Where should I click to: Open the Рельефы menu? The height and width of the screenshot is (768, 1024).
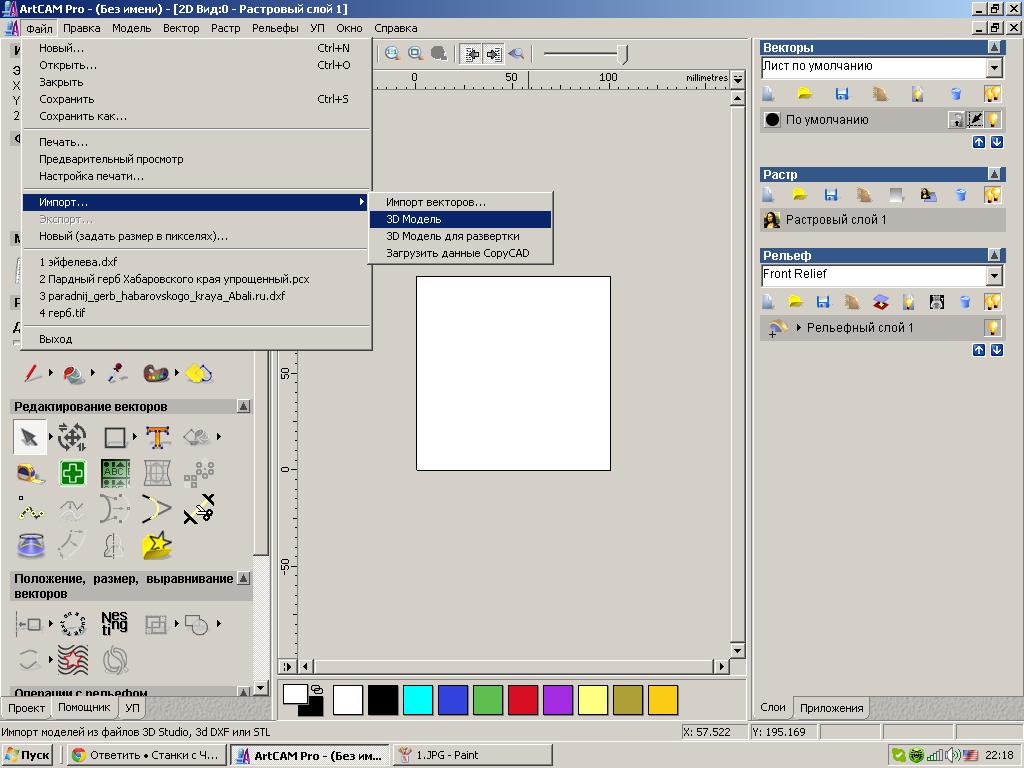coord(275,28)
